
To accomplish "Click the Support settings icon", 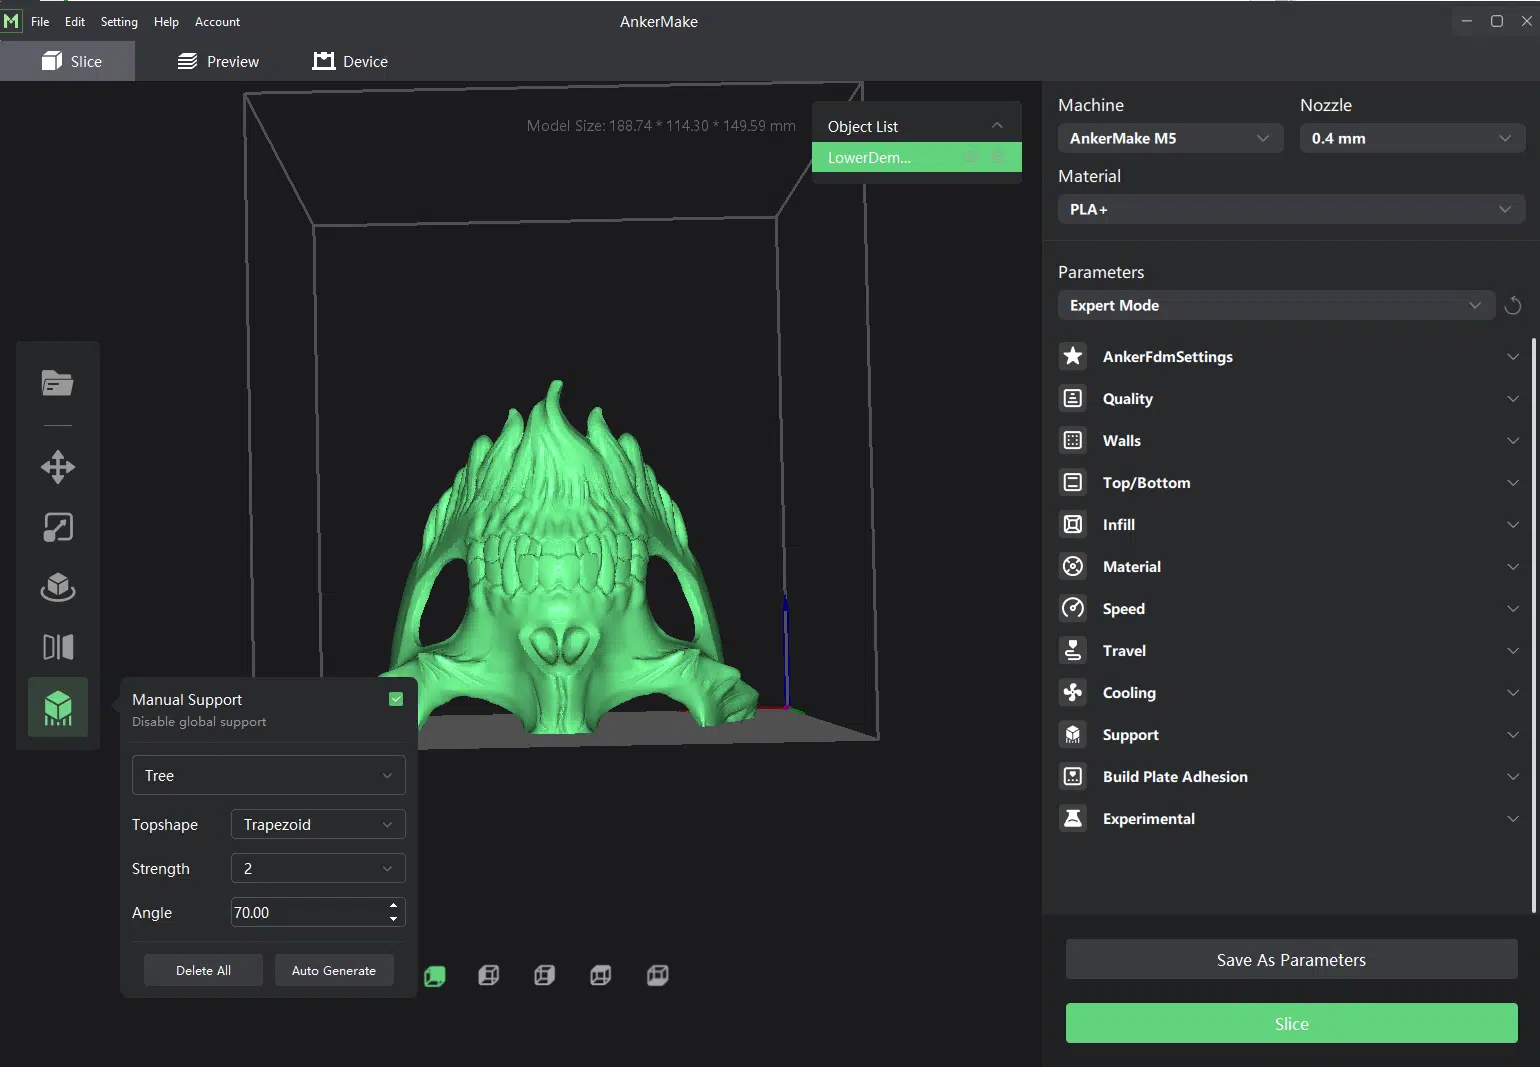I will click(1073, 734).
